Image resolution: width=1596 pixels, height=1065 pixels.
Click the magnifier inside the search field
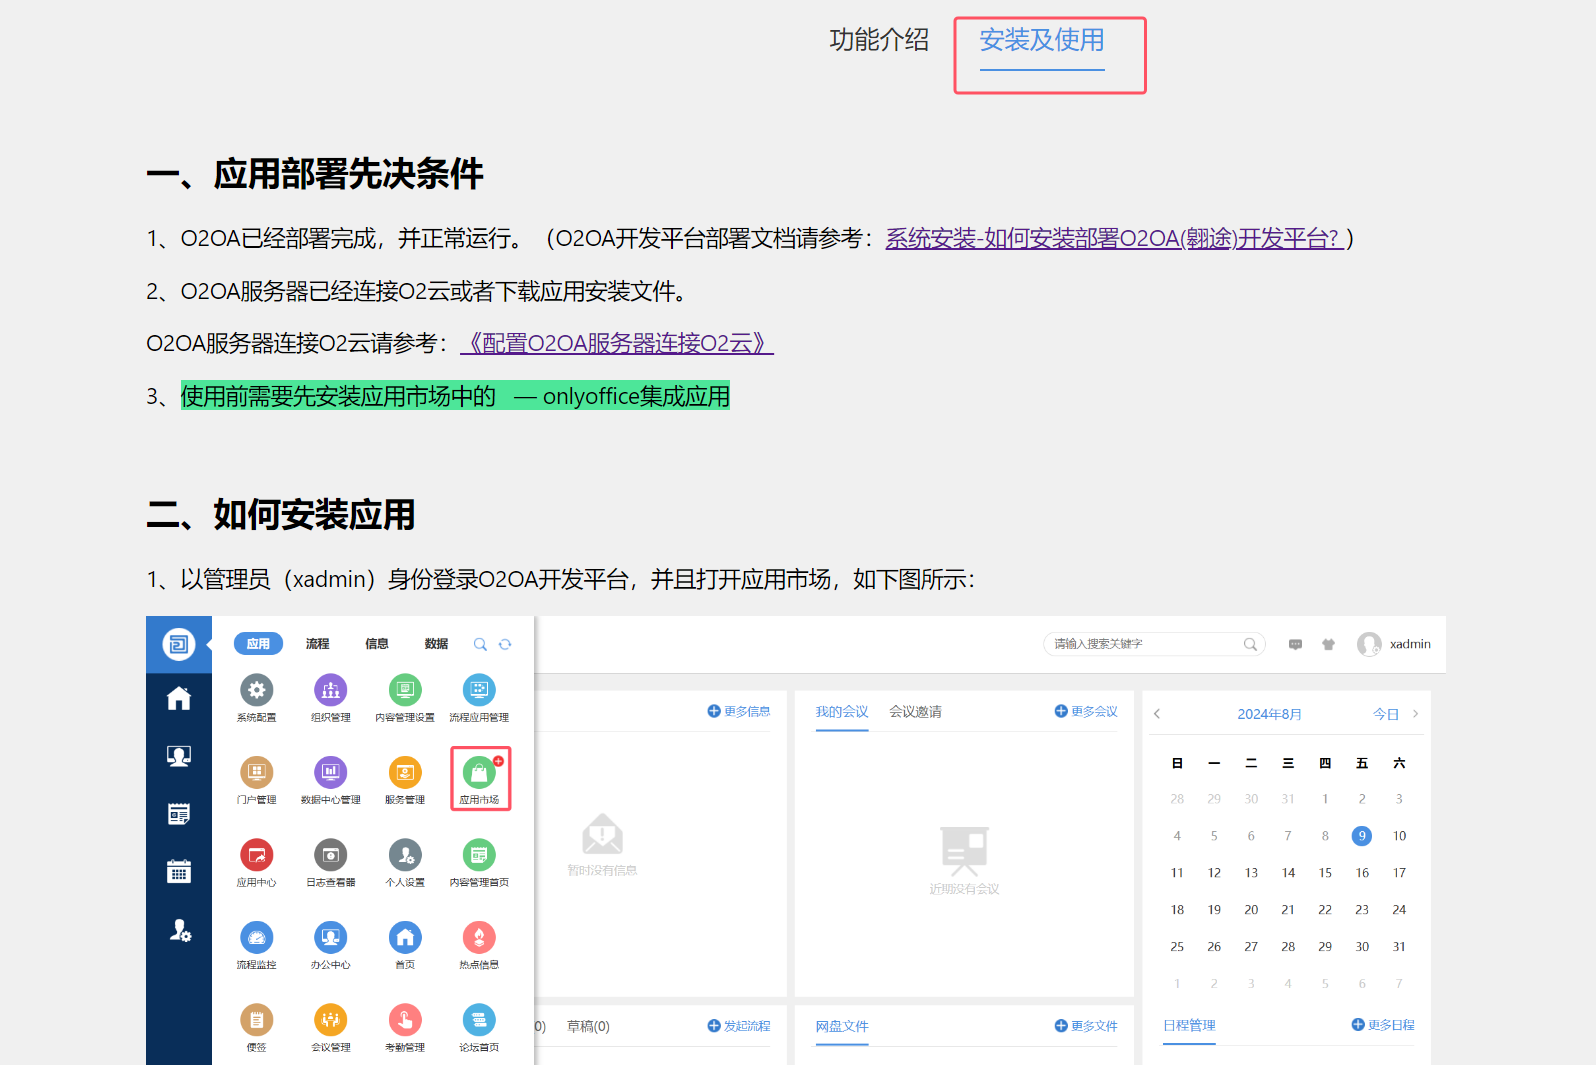coord(1250,644)
